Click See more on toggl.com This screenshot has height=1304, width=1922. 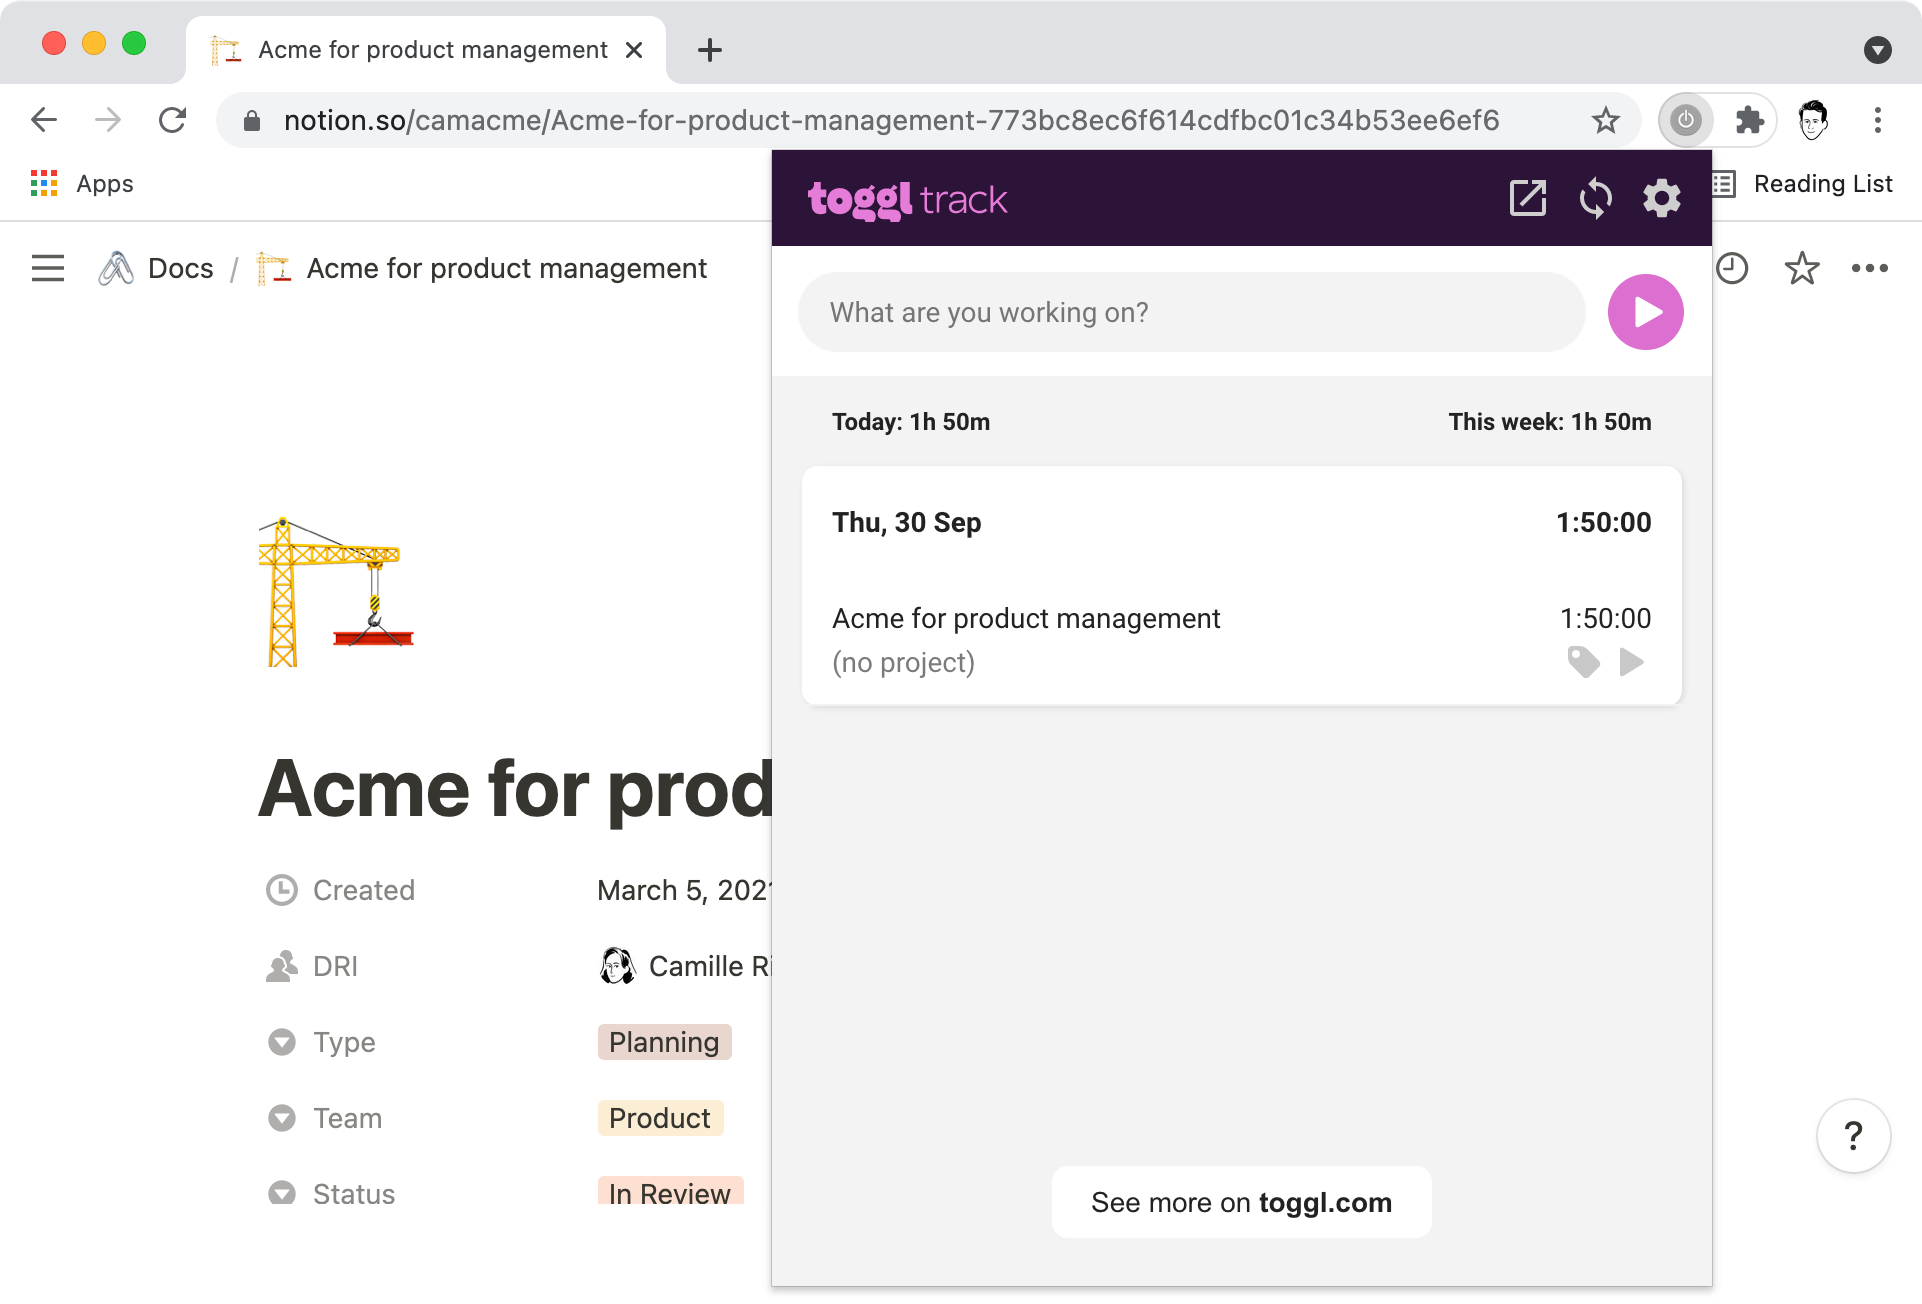click(1241, 1202)
